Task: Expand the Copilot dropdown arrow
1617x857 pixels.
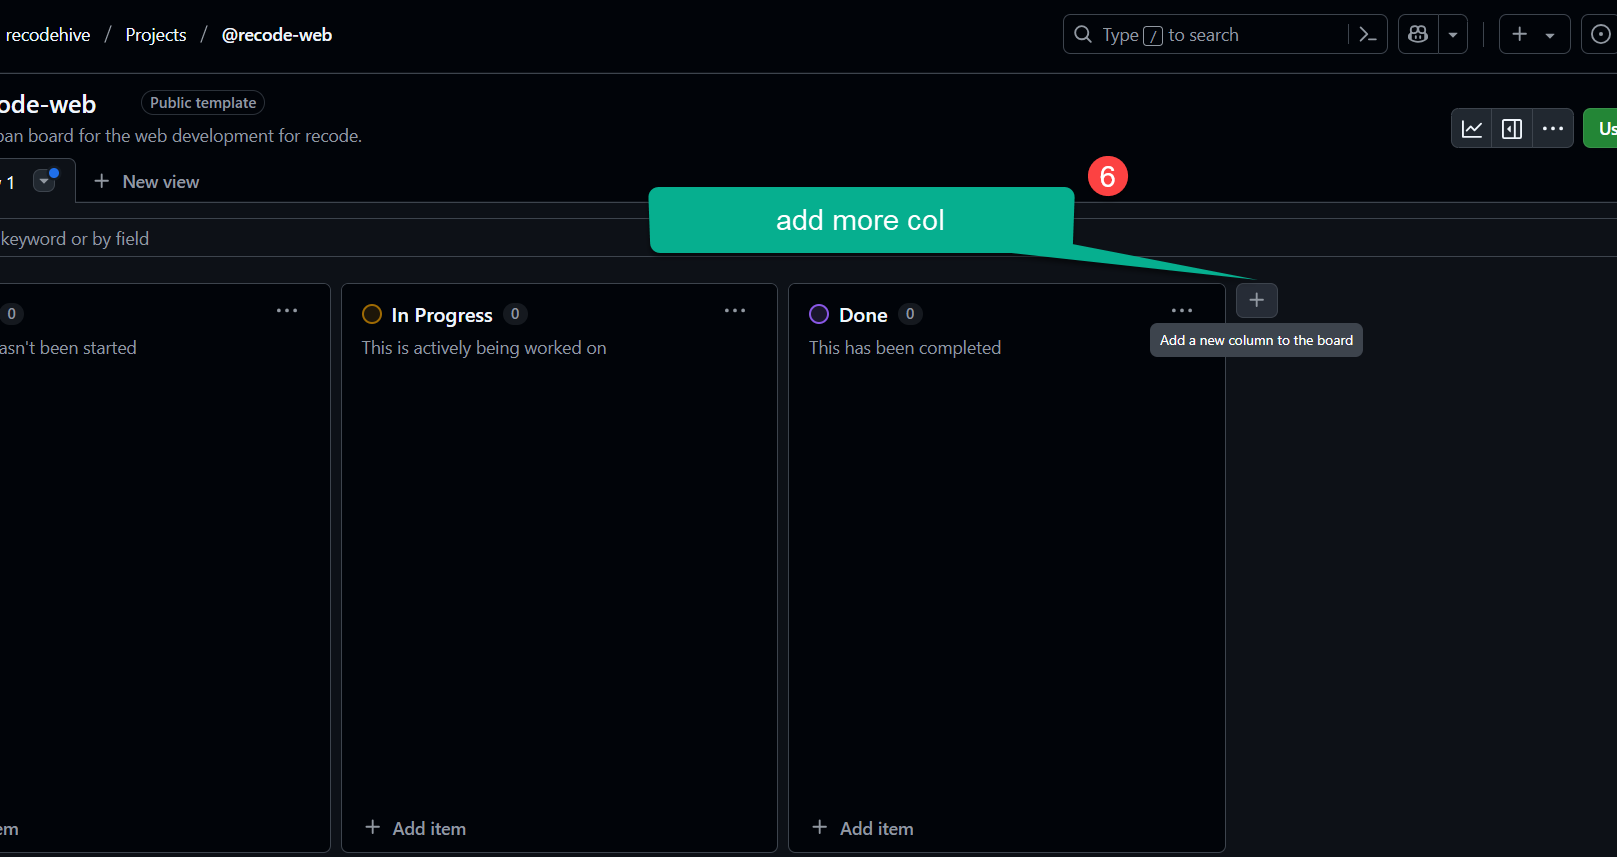Action: click(1453, 35)
